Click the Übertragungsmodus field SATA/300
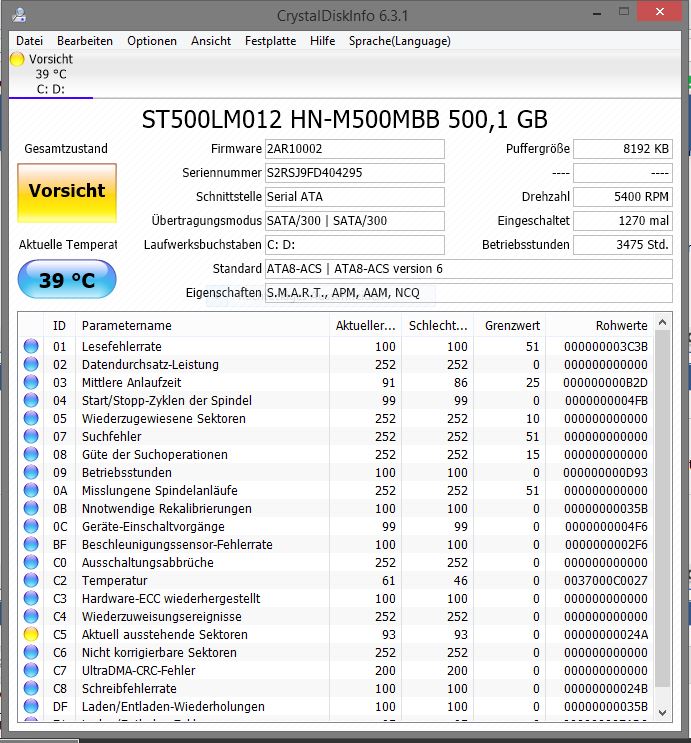Image resolution: width=691 pixels, height=743 pixels. click(x=355, y=221)
